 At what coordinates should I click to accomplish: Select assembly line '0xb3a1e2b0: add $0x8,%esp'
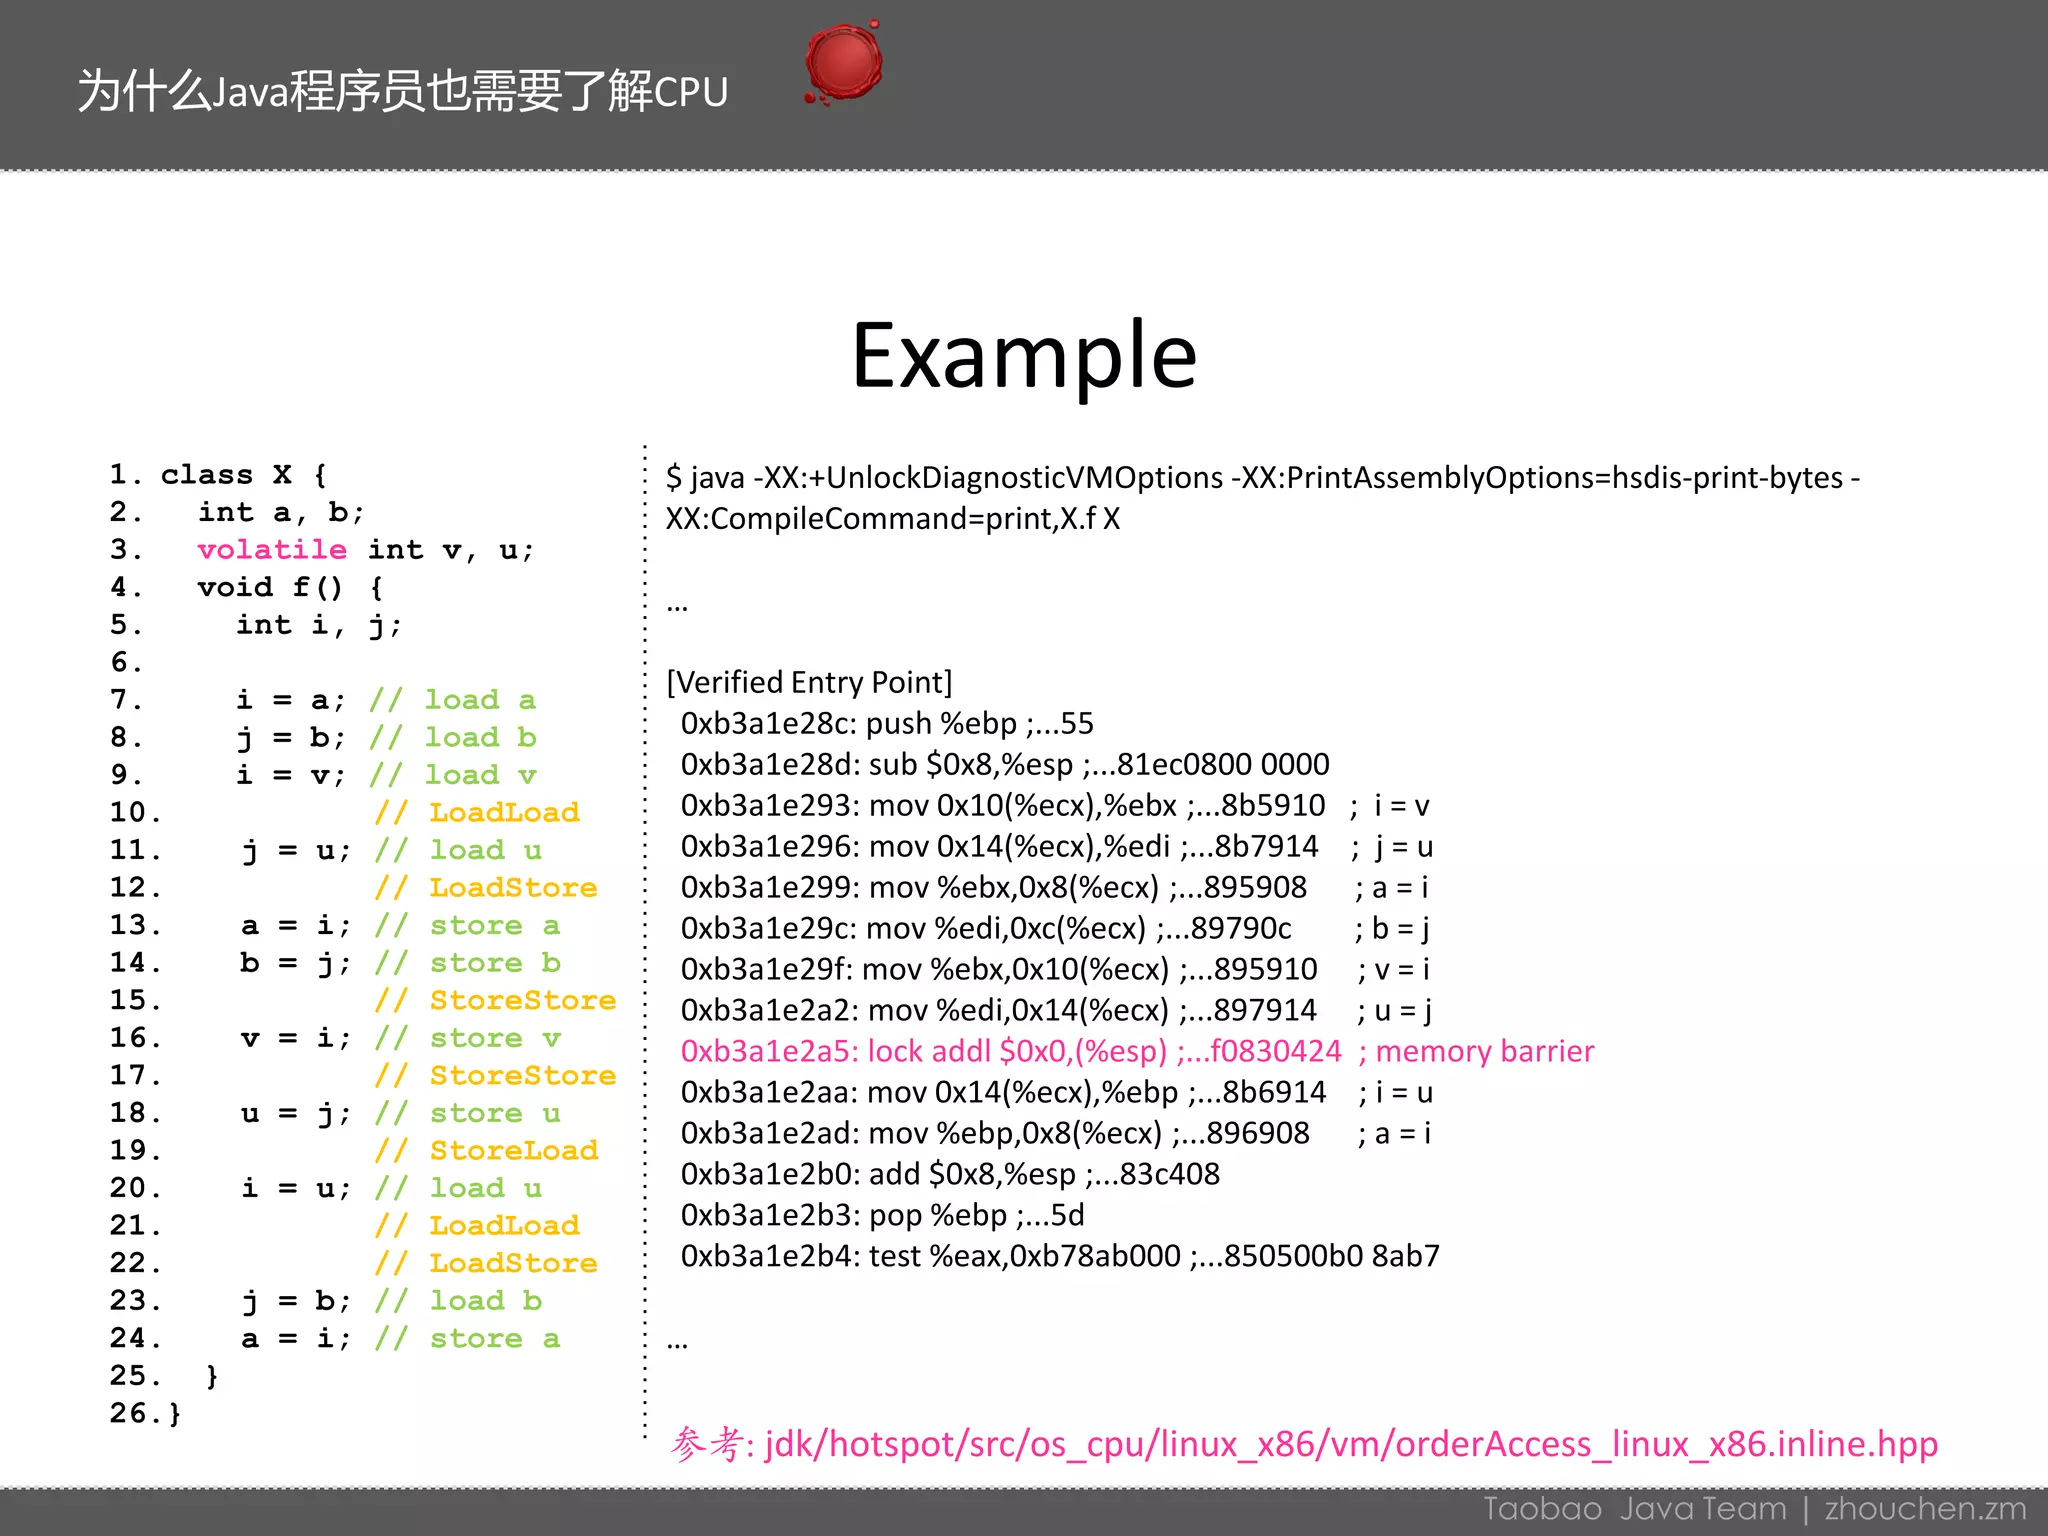[x=950, y=1175]
